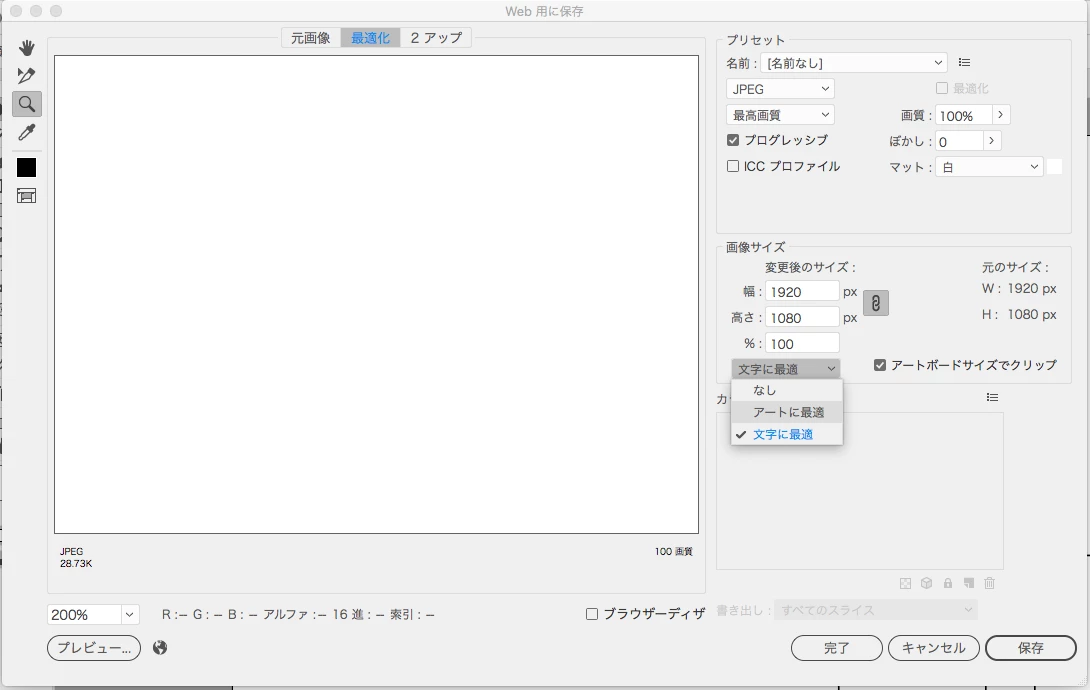Click the map to transparent icon
The height and width of the screenshot is (690, 1090).
[x=905, y=584]
